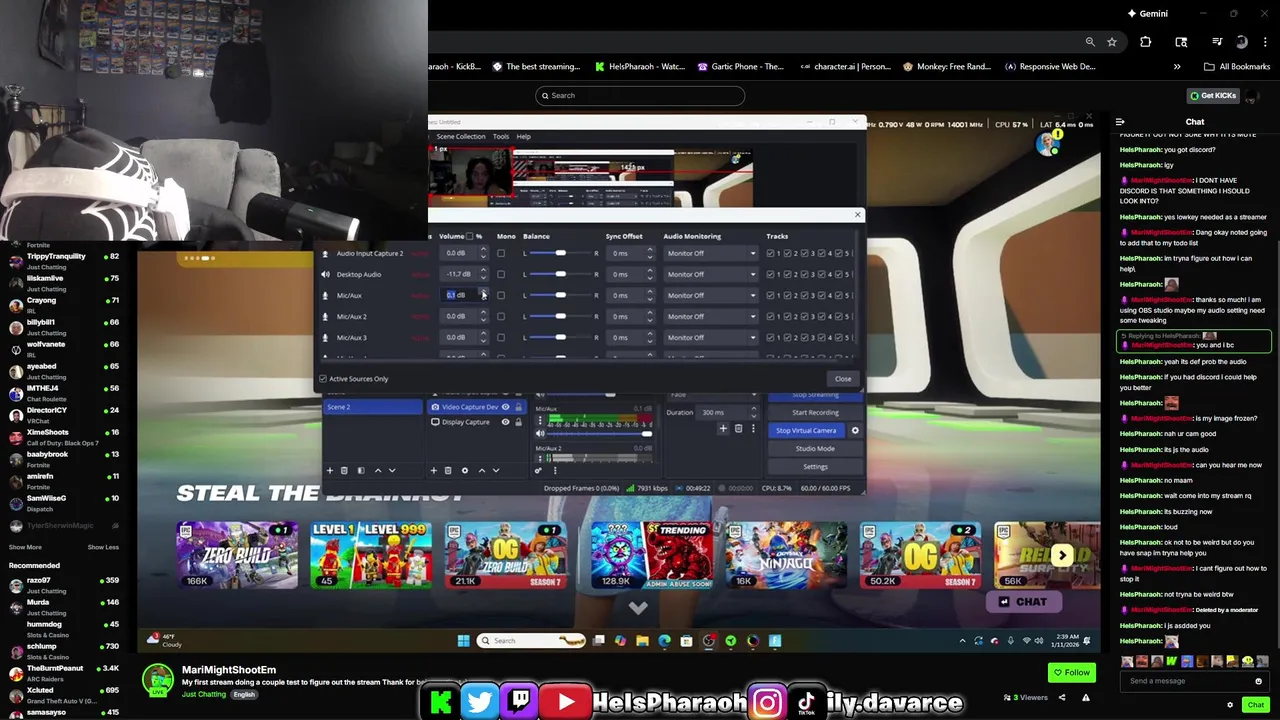Add a new scene with the plus icon
Screen dimensions: 1280x720
(330, 470)
